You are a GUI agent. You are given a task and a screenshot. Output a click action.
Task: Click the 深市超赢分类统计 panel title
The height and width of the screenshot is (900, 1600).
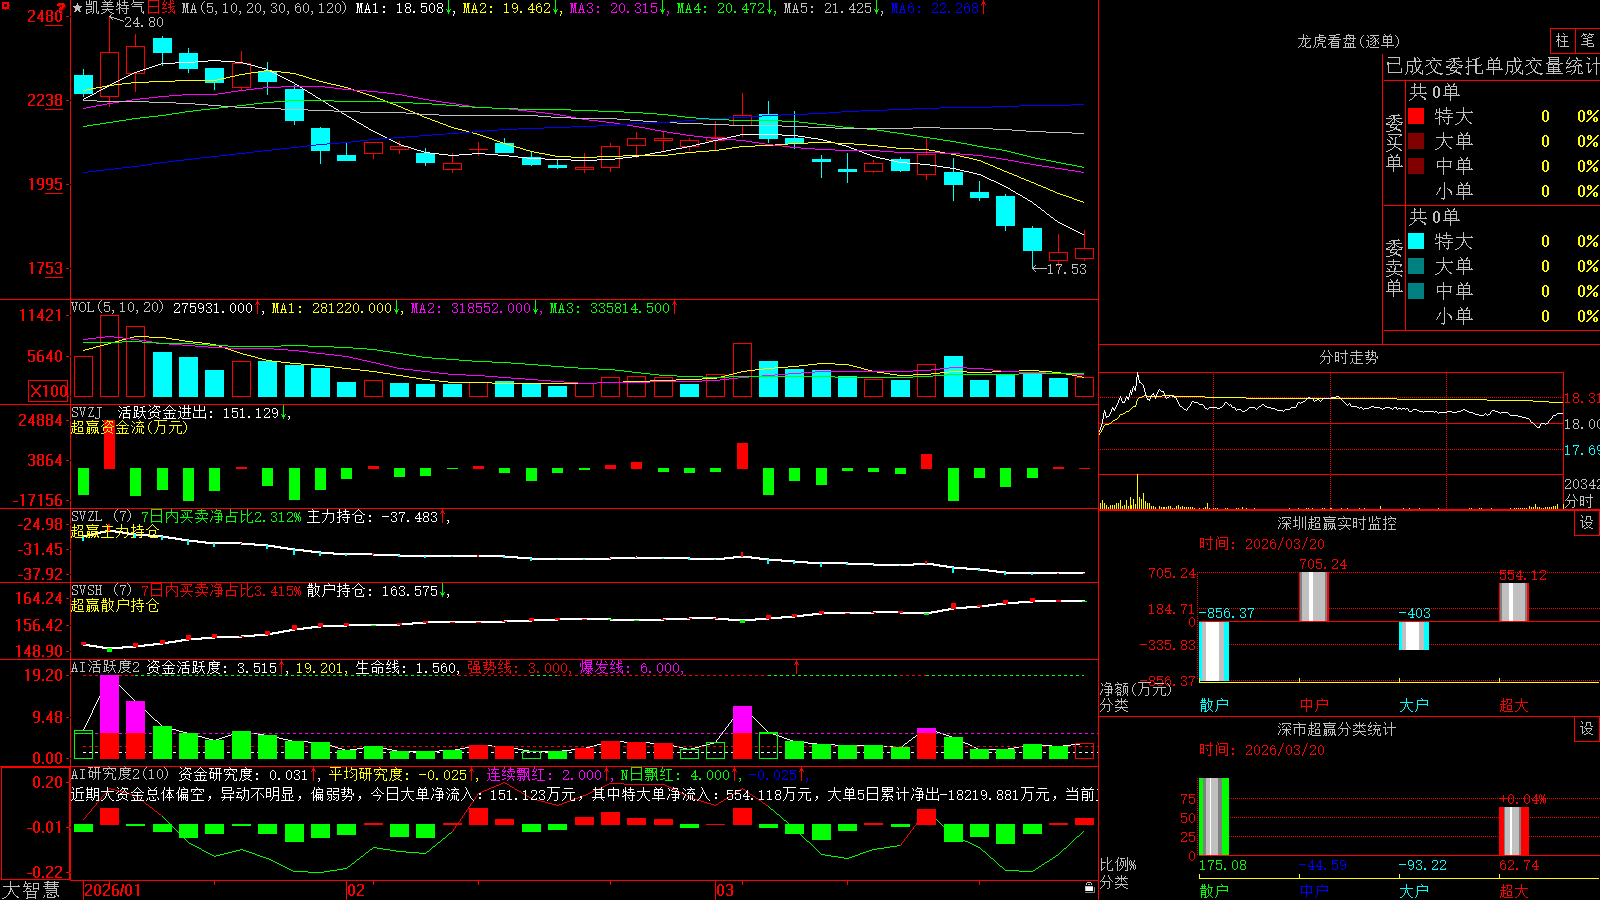1336,729
